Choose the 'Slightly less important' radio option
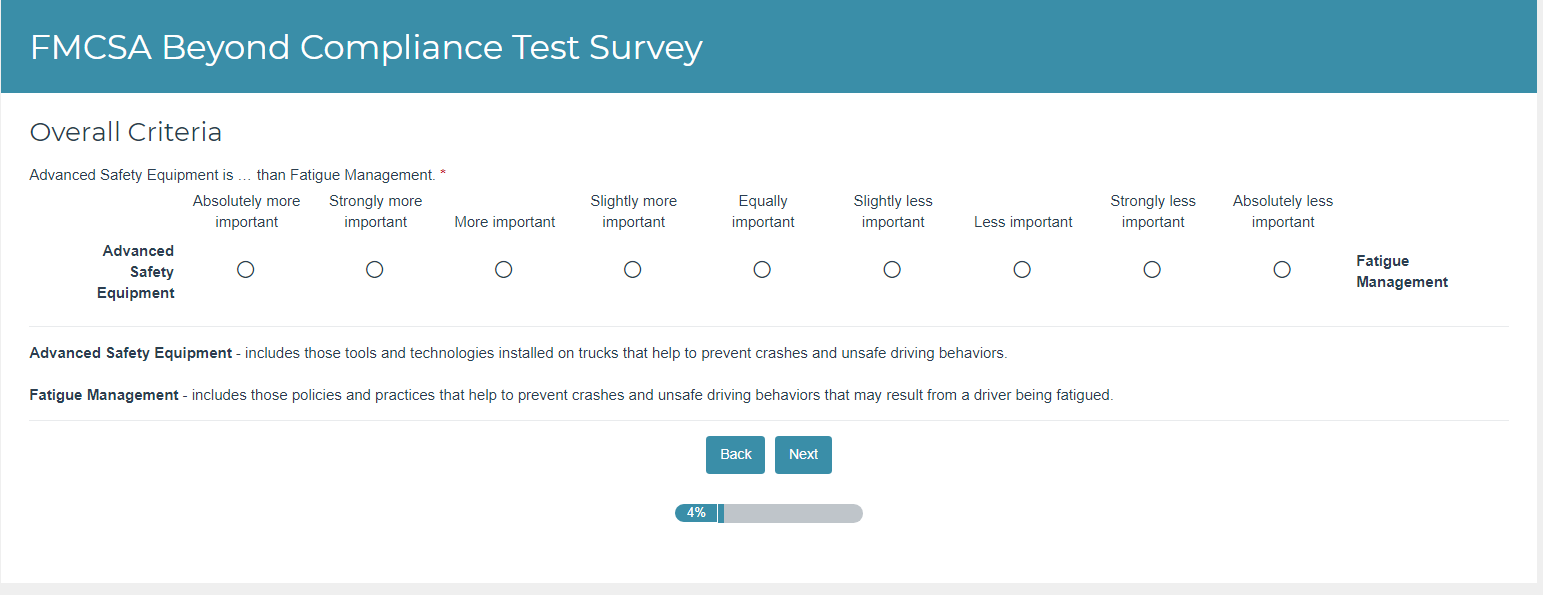 [892, 270]
